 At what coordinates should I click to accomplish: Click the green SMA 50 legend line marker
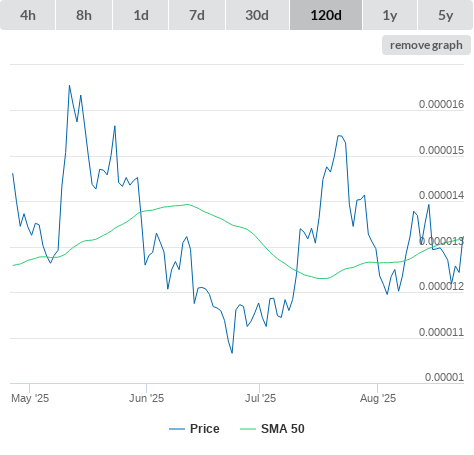click(248, 429)
